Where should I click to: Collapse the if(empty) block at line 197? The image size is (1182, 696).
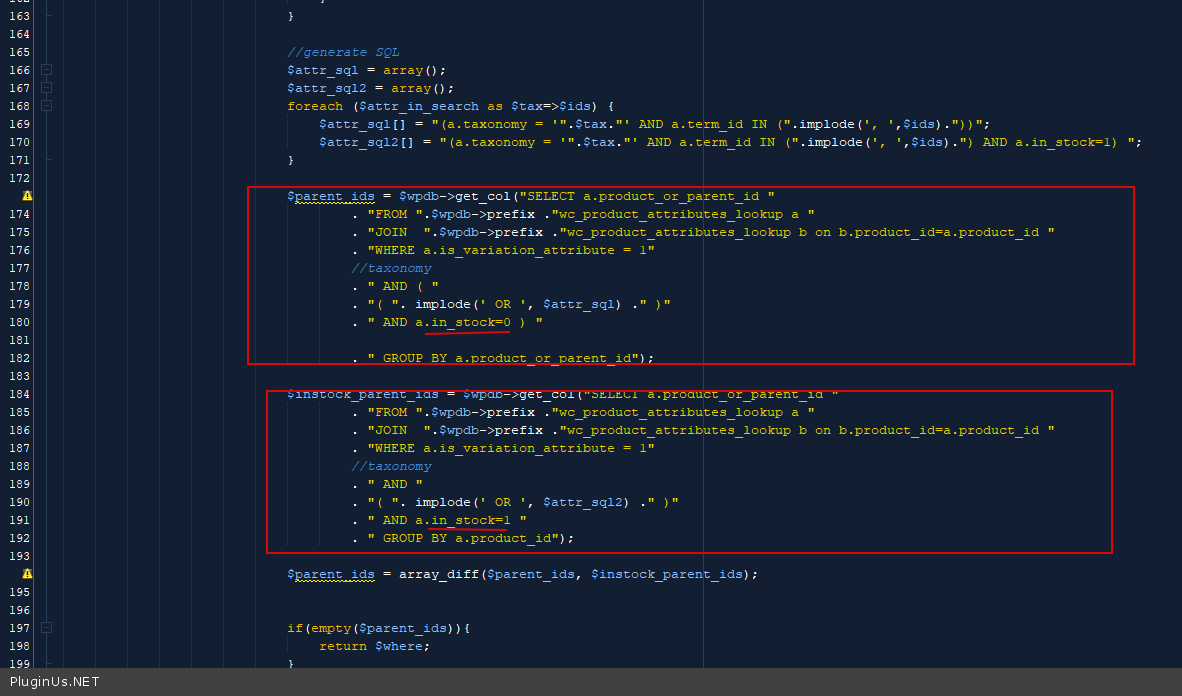tap(46, 628)
